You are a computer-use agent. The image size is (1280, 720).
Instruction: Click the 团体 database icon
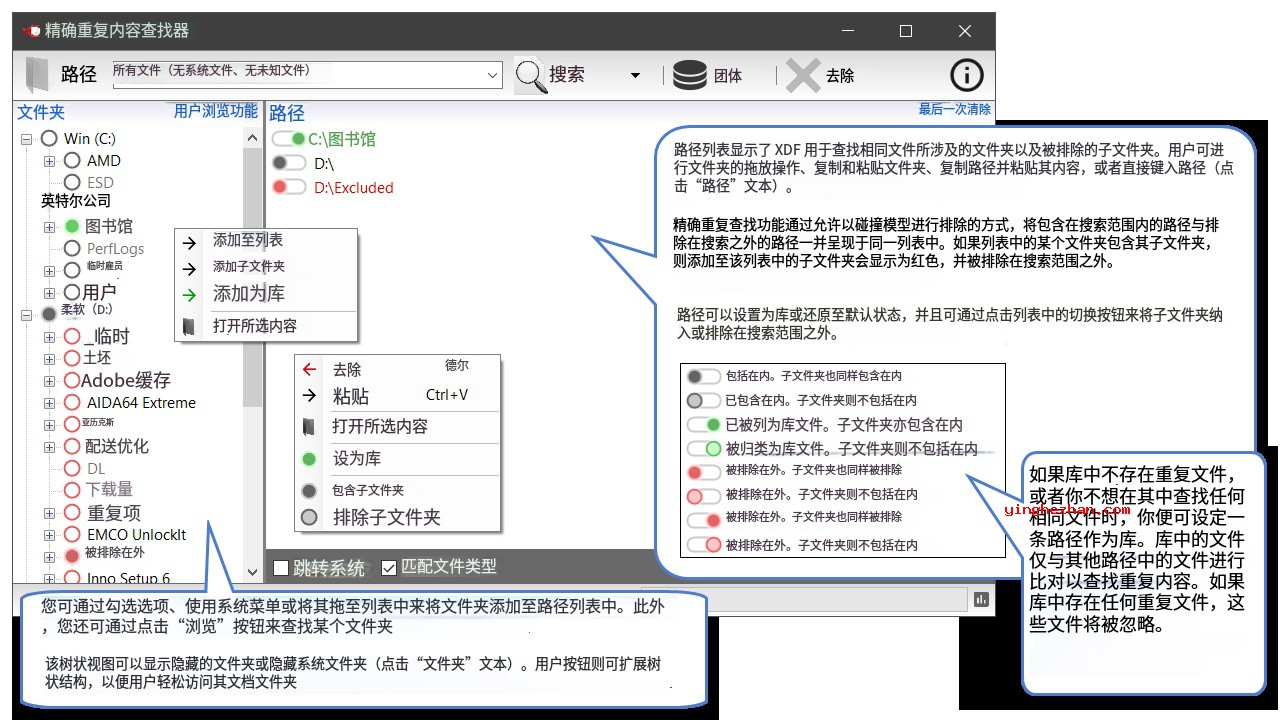[690, 75]
